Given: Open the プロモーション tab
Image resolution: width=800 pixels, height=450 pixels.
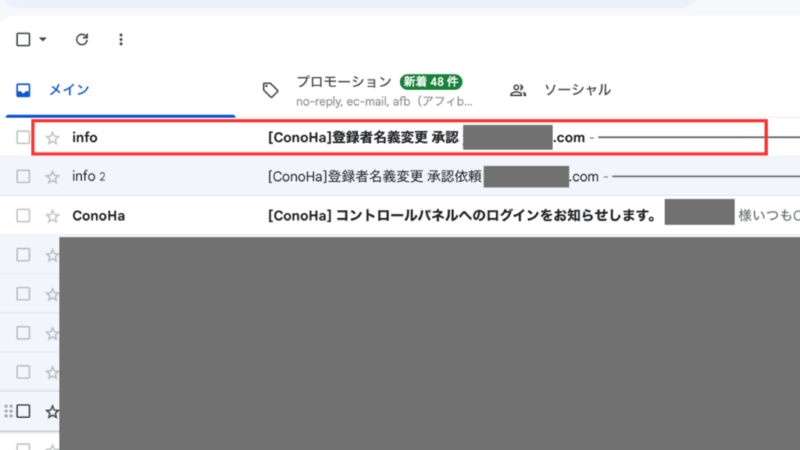Looking at the screenshot, I should click(343, 81).
